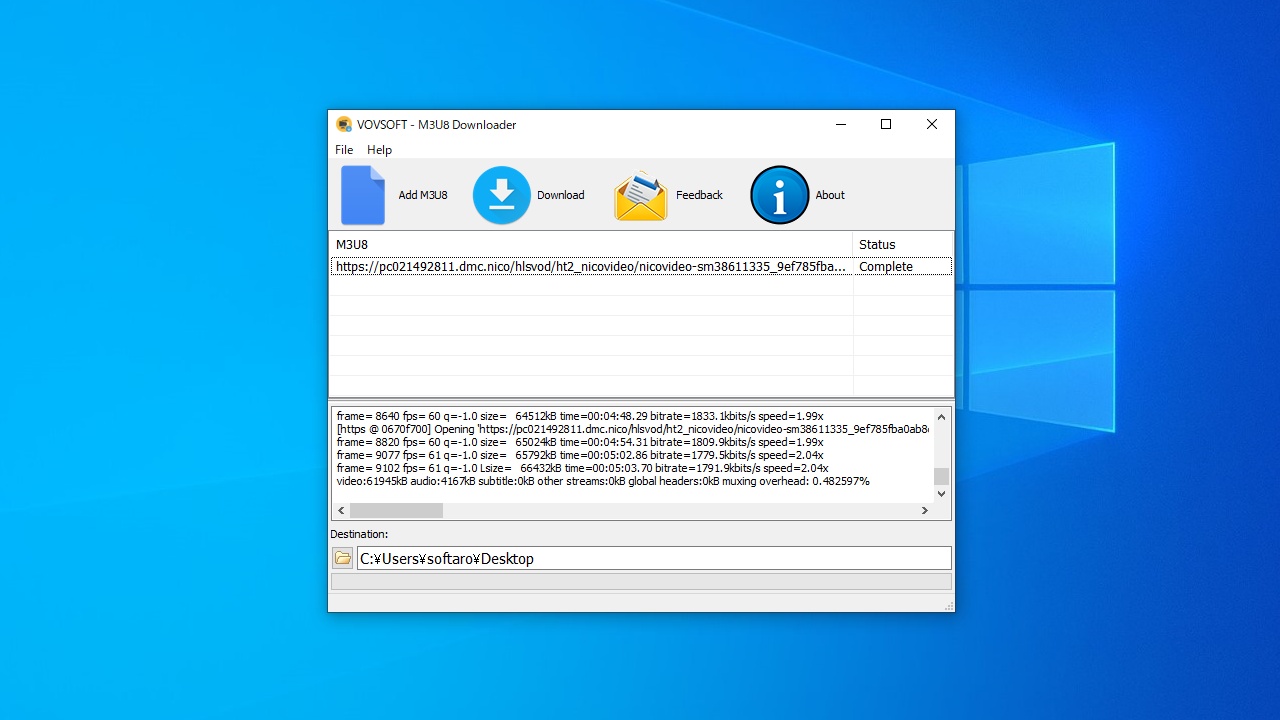Click the Feedback text label

699,195
